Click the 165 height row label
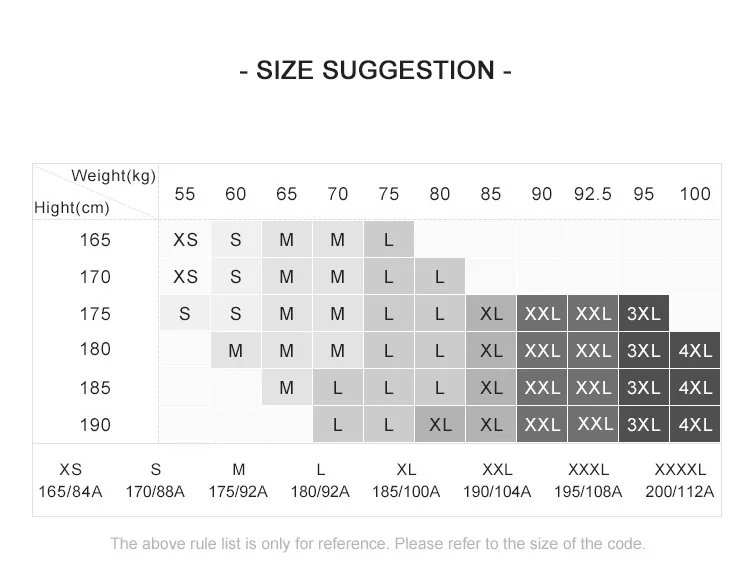This screenshot has height=576, width=750. click(95, 239)
